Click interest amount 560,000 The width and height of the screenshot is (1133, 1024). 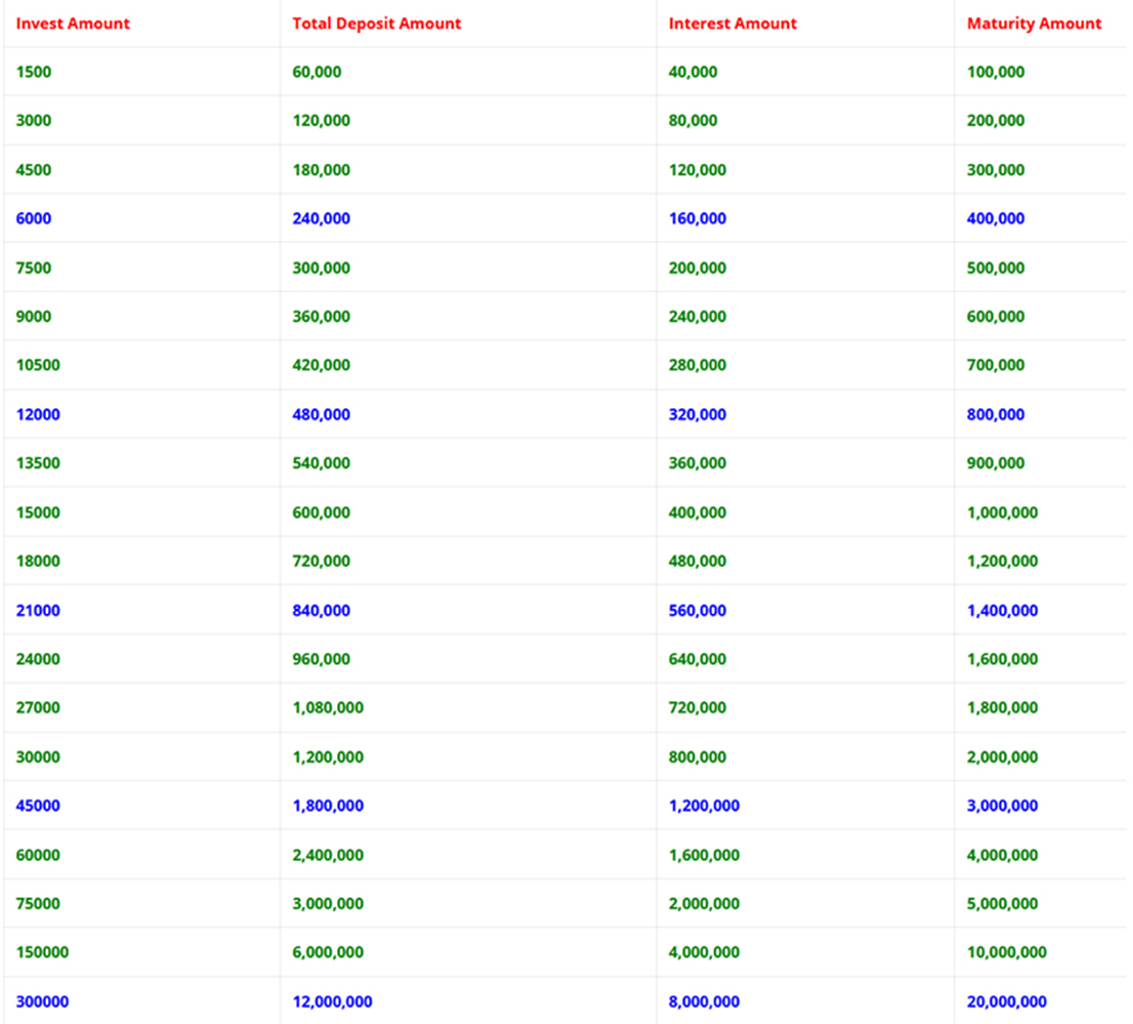(x=697, y=610)
